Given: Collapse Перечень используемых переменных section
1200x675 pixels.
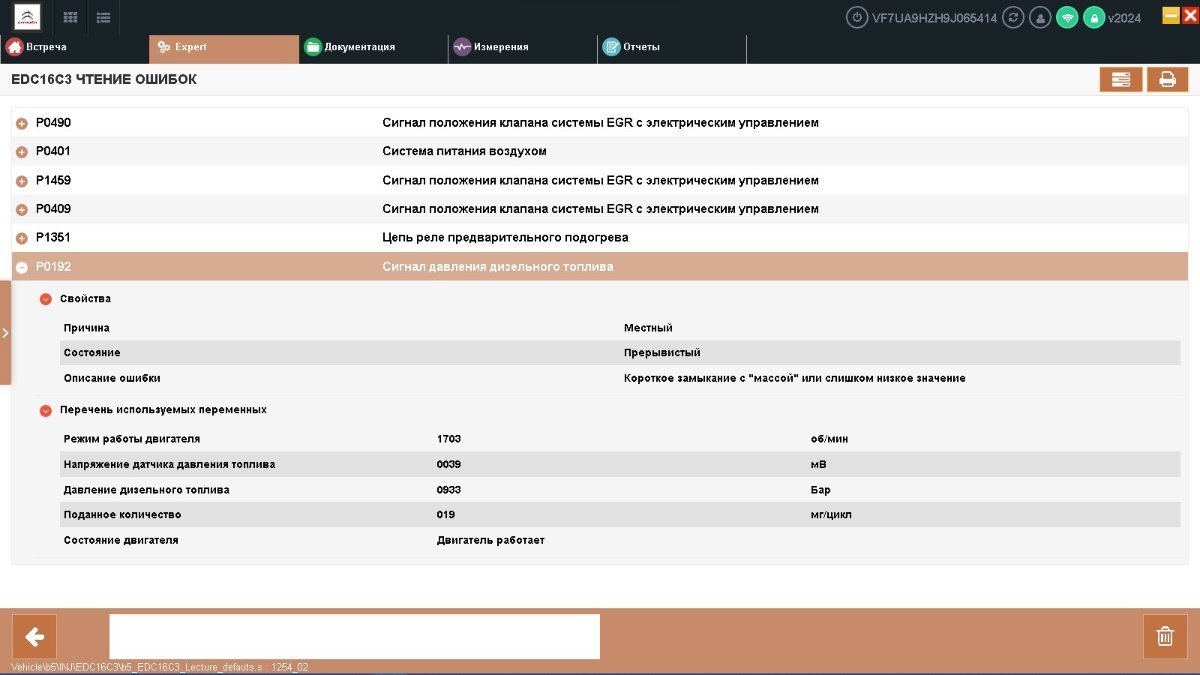Looking at the screenshot, I should (x=45, y=410).
